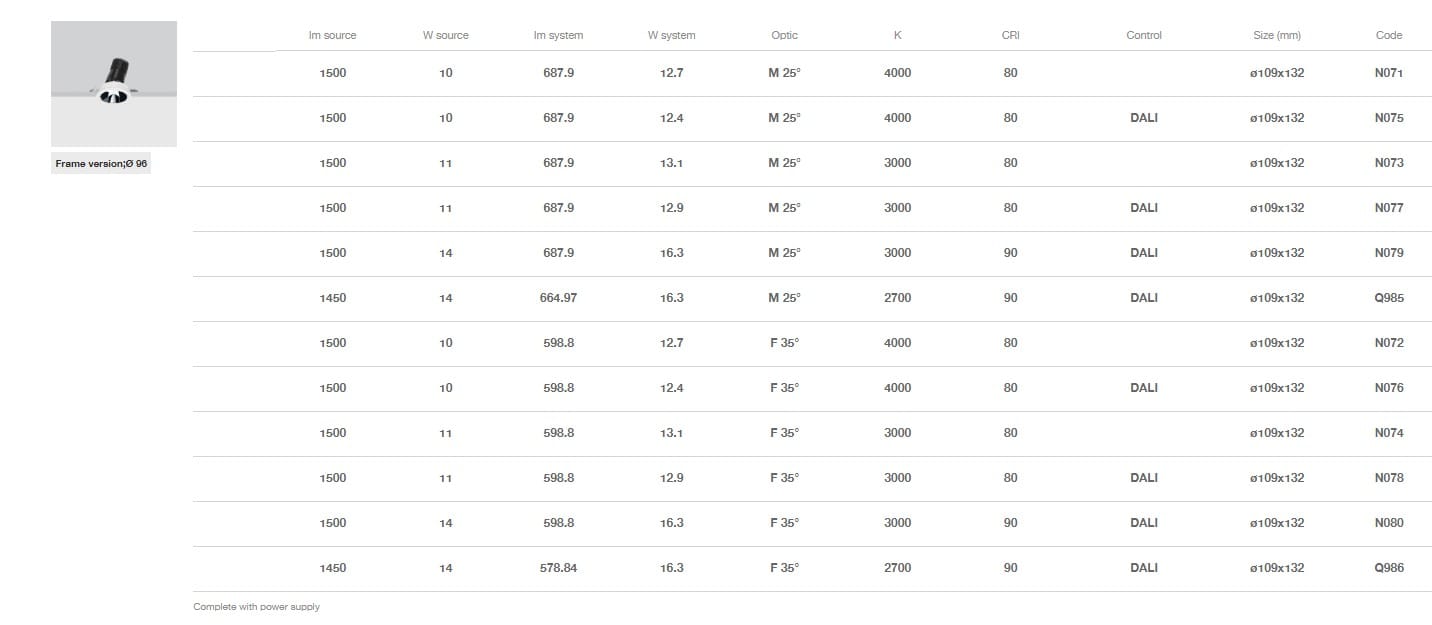
Task: Click the 'Size (mm)' column header
Action: click(x=1276, y=35)
